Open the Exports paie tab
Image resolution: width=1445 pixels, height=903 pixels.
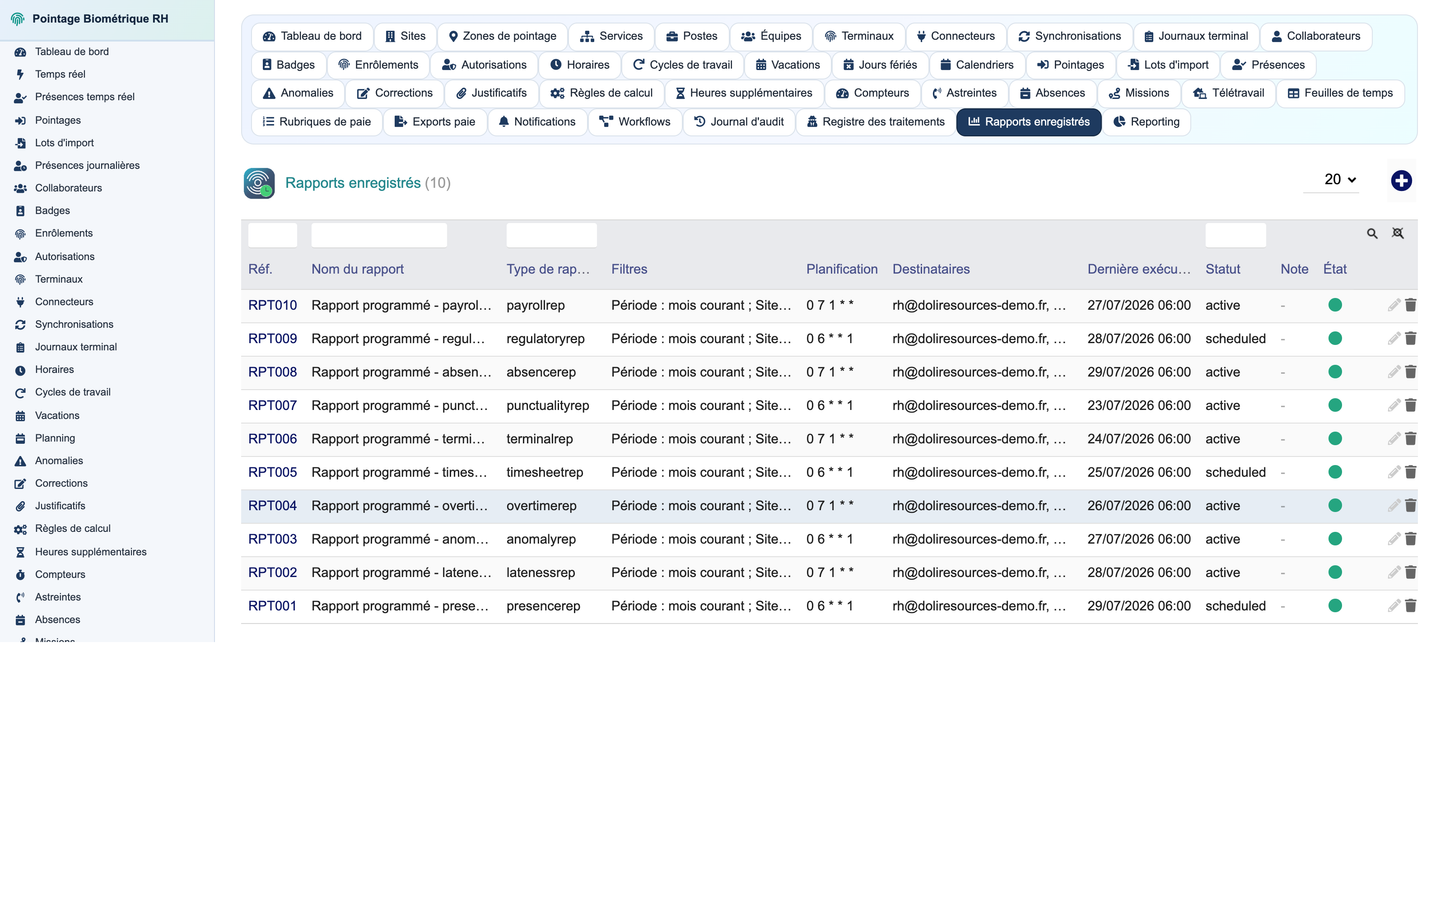point(435,122)
